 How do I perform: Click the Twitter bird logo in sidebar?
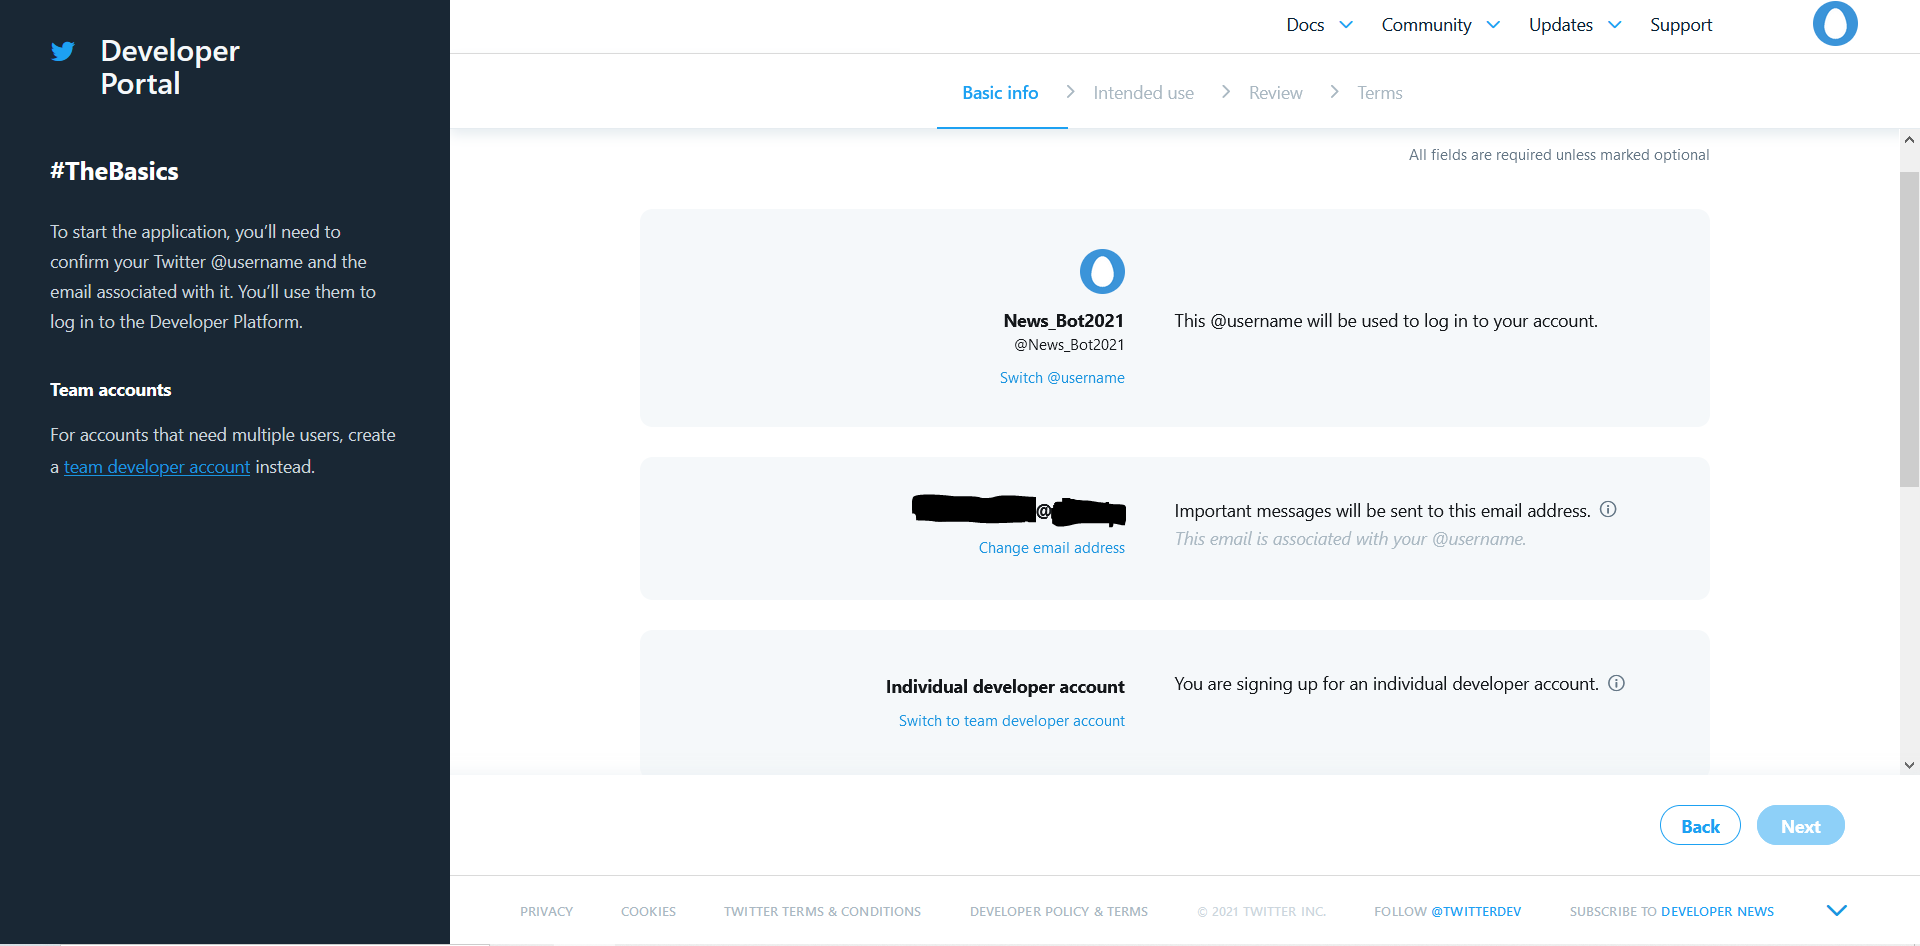(63, 51)
